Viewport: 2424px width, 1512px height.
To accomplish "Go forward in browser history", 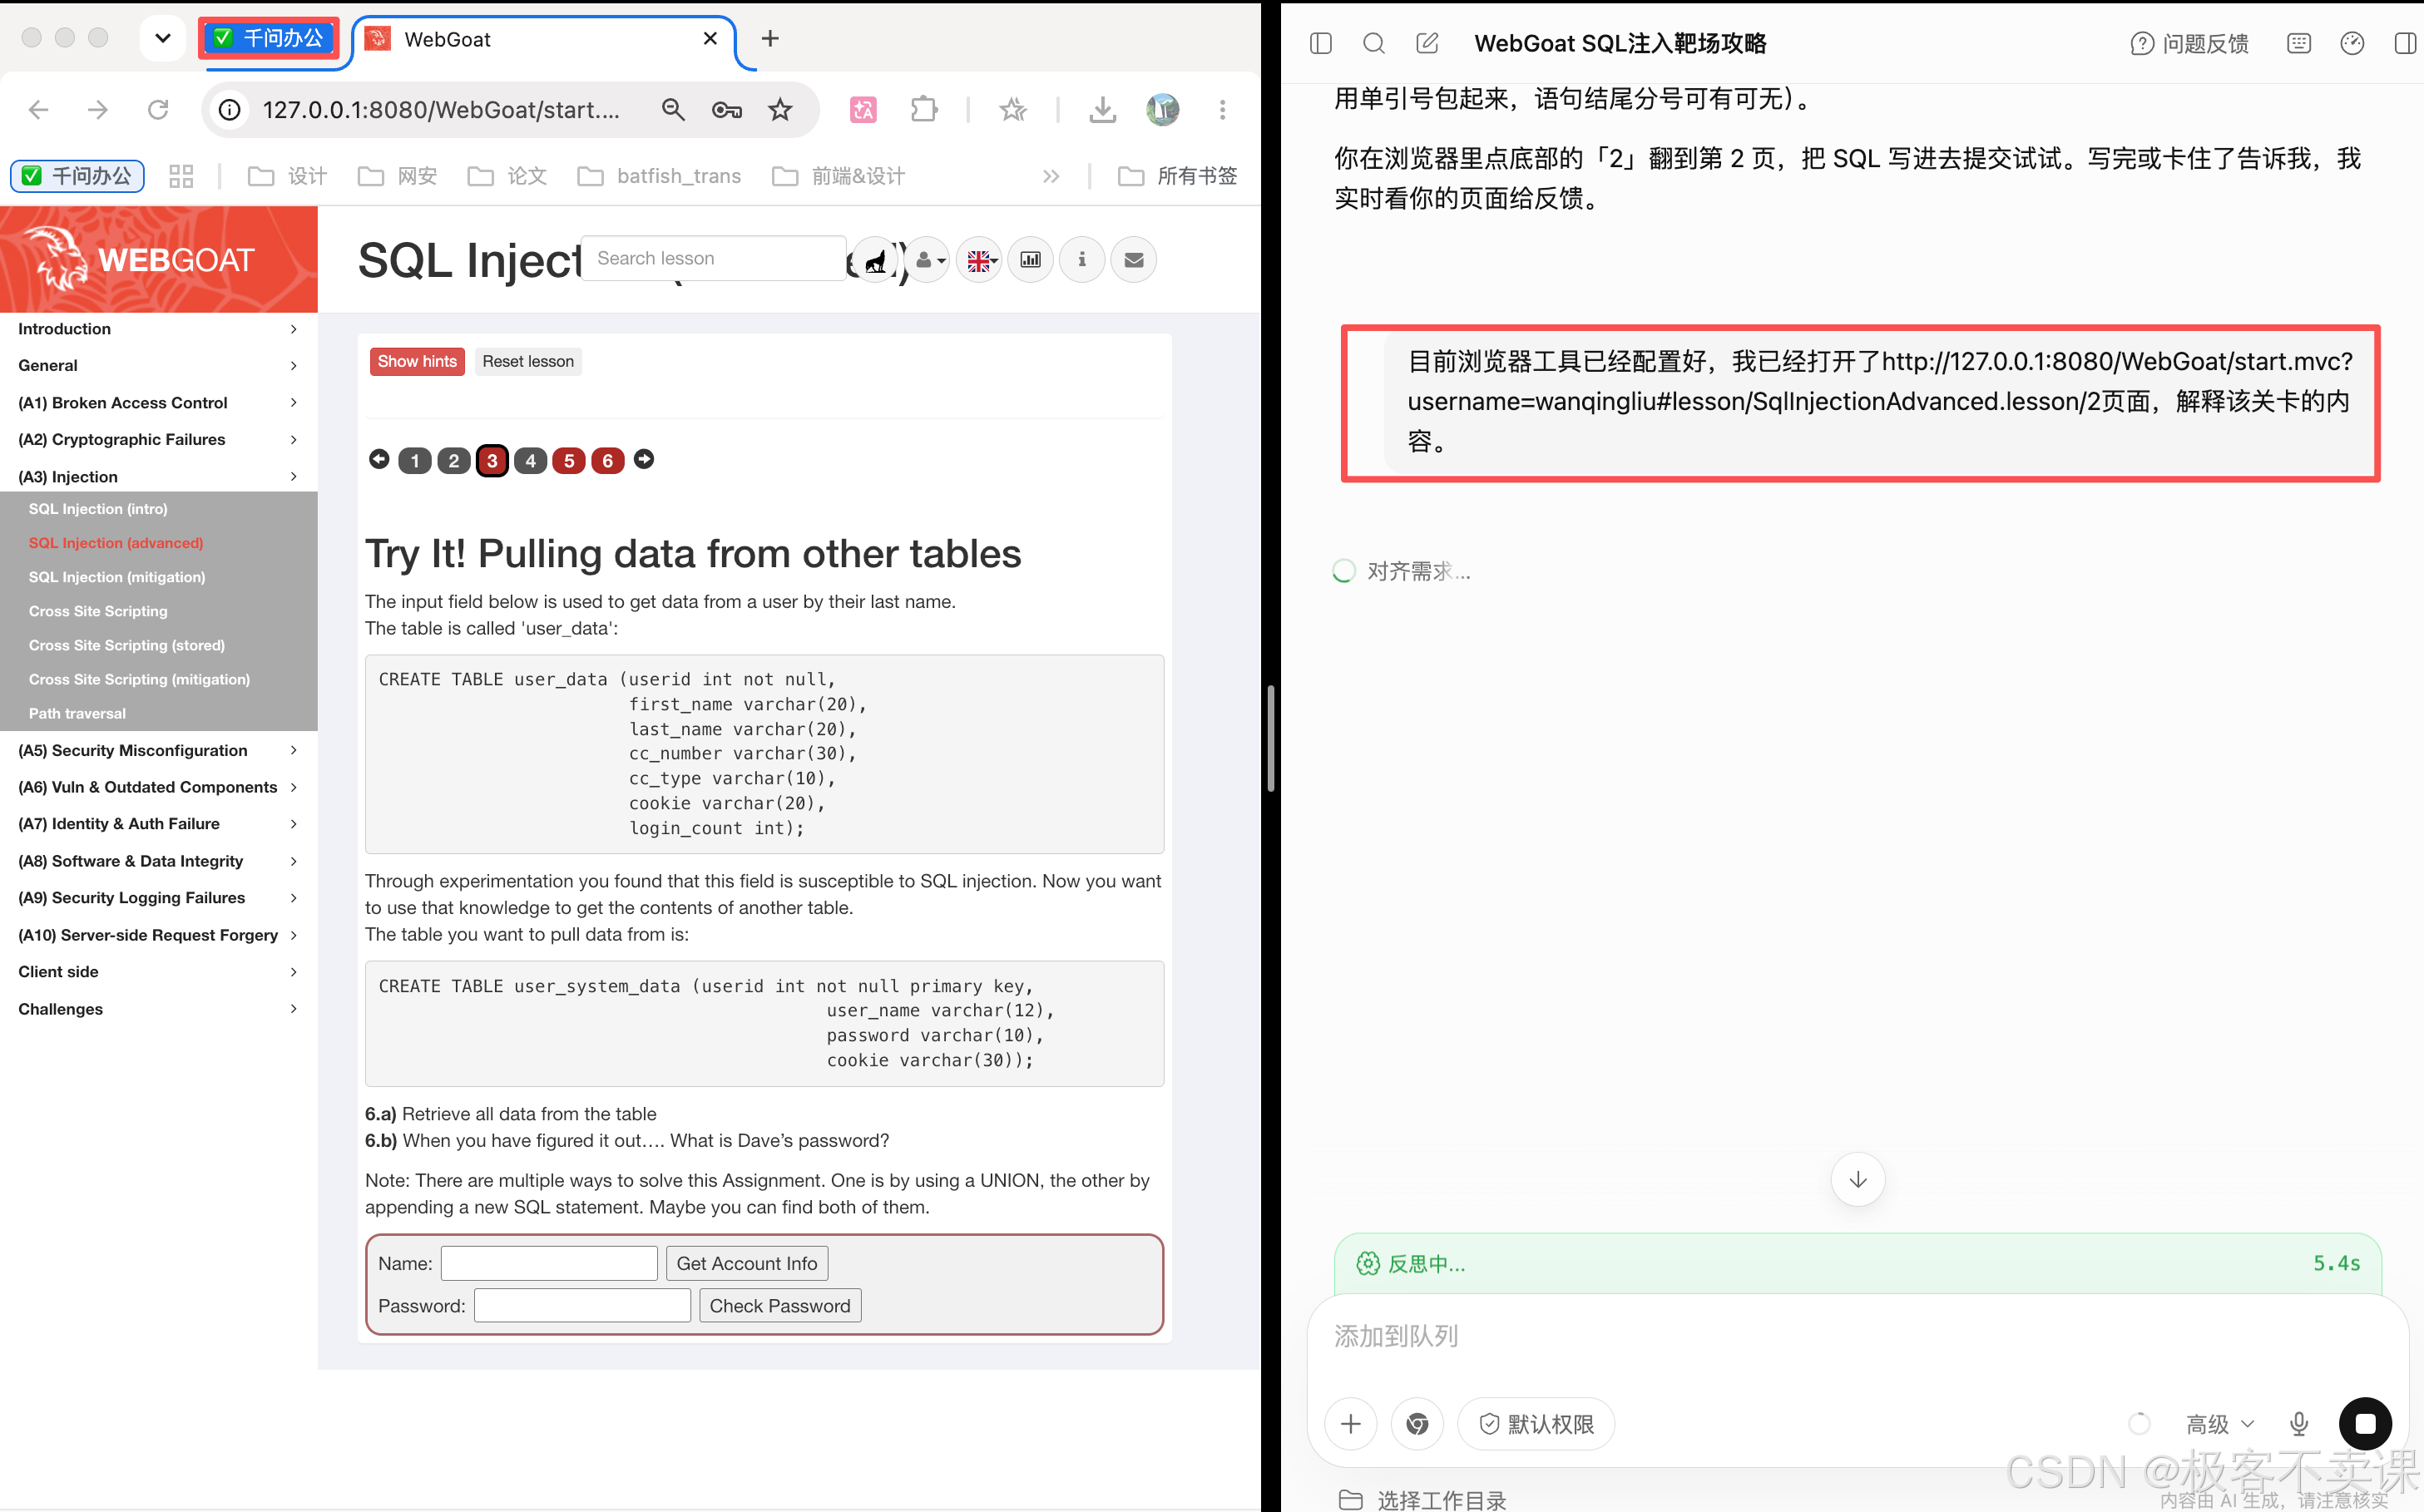I will [97, 110].
